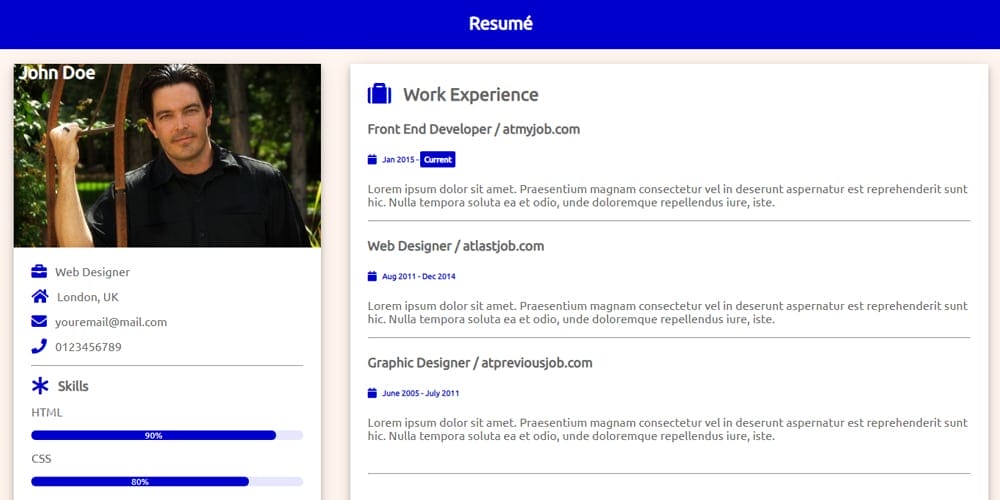Click the Graphic Designer / atpreviousjob.com heading
Screen dimensions: 1000x500
(479, 363)
